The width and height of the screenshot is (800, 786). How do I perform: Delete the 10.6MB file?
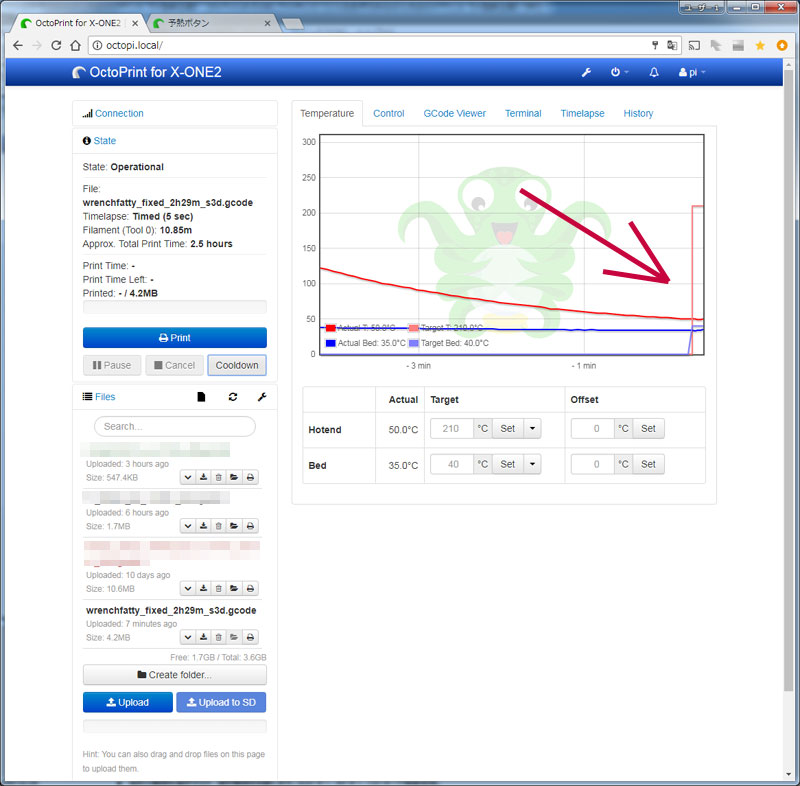click(x=218, y=589)
